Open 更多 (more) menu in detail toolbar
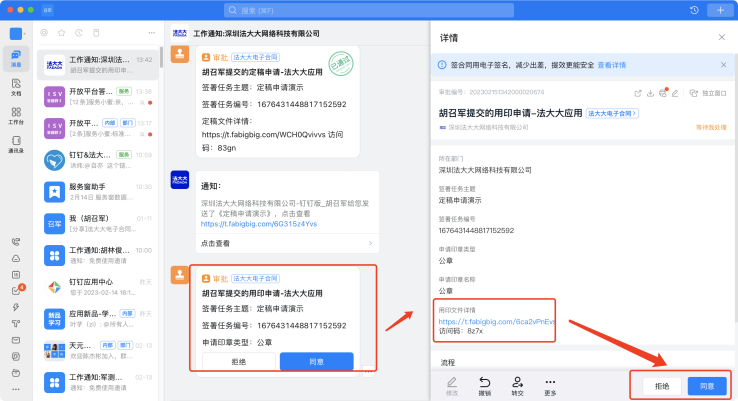Screen dimensions: 738x401 (x=550, y=385)
